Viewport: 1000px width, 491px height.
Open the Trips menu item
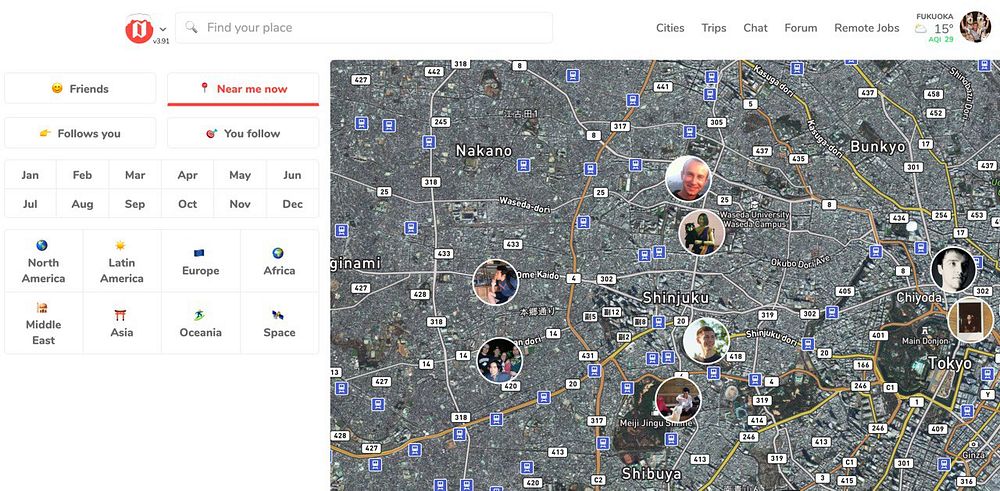pyautogui.click(x=714, y=28)
